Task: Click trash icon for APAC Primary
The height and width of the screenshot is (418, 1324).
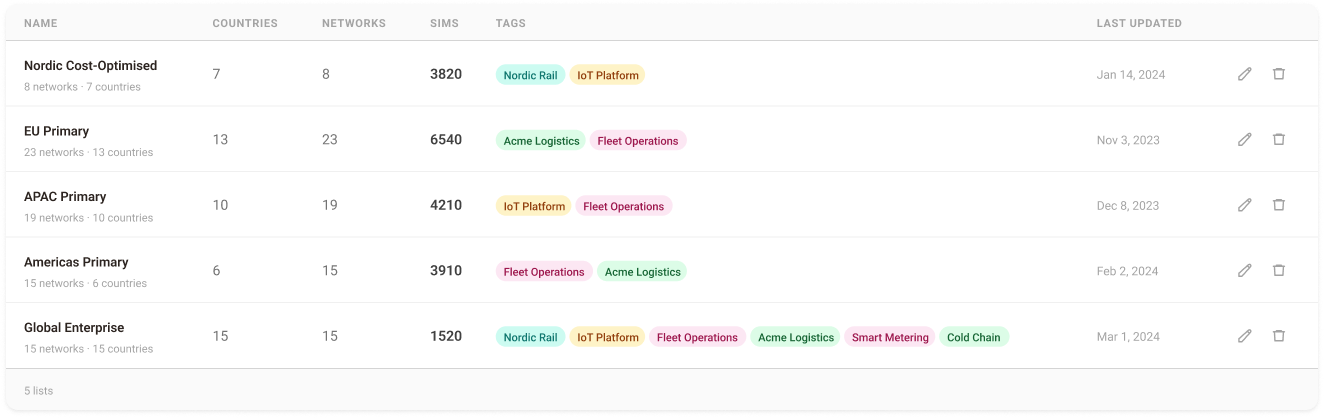Action: pyautogui.click(x=1278, y=205)
